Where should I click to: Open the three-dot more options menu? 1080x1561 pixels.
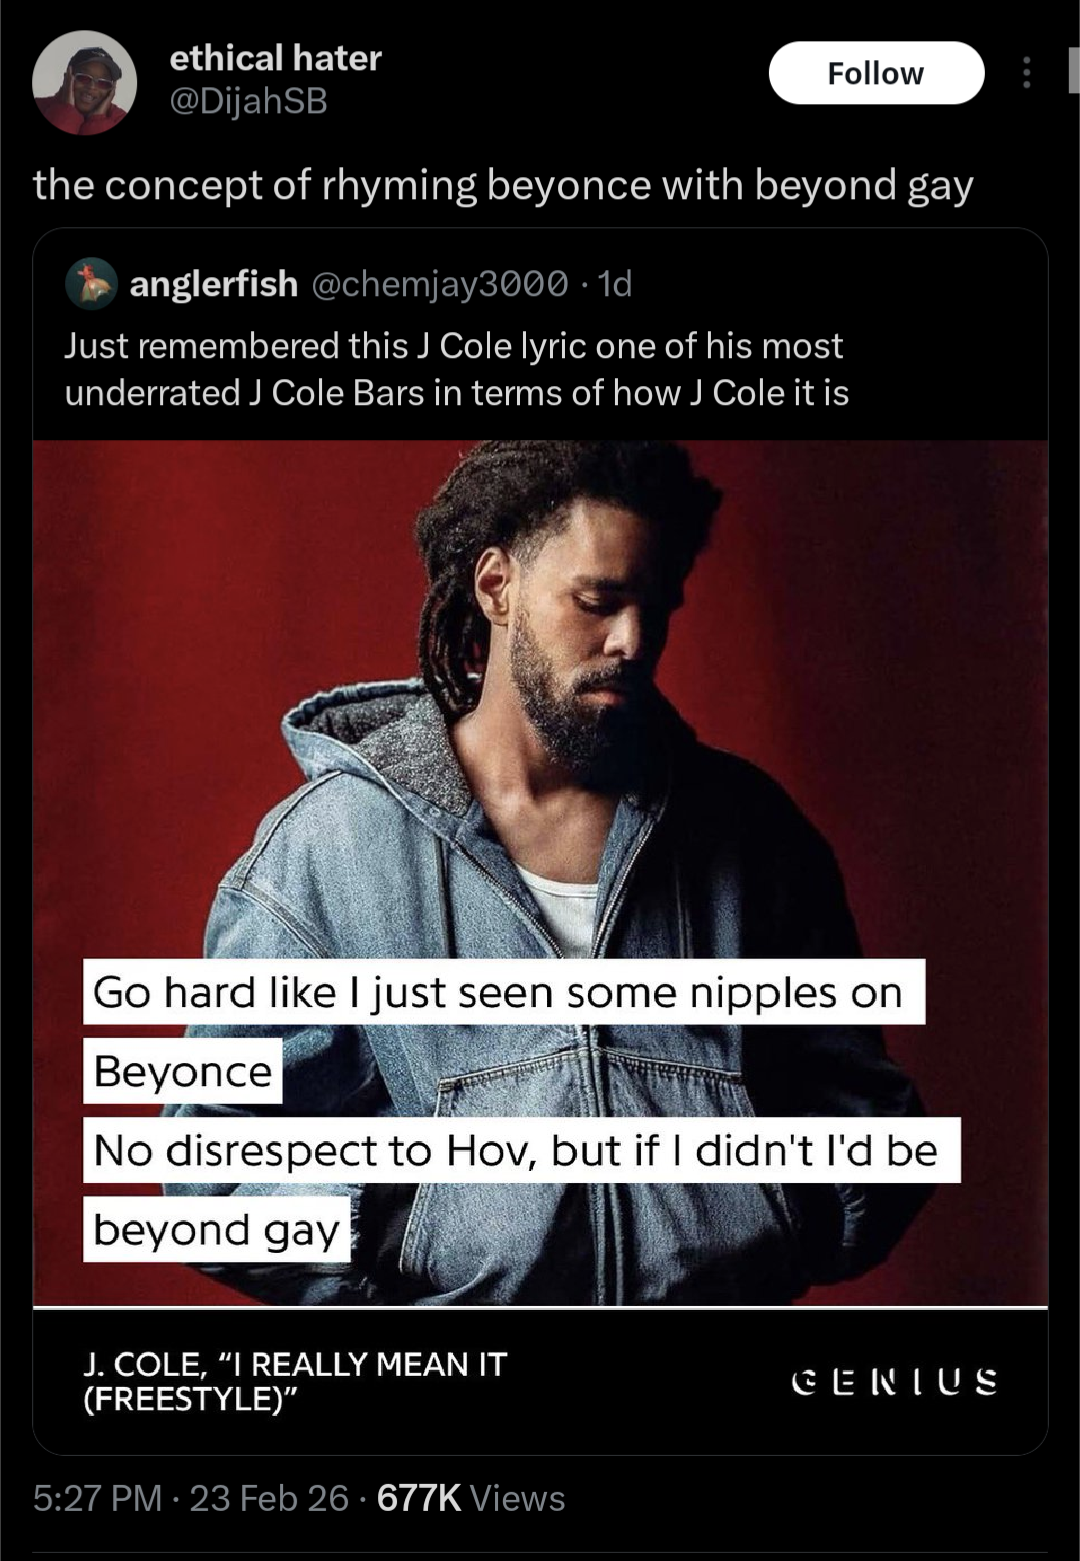1026,73
